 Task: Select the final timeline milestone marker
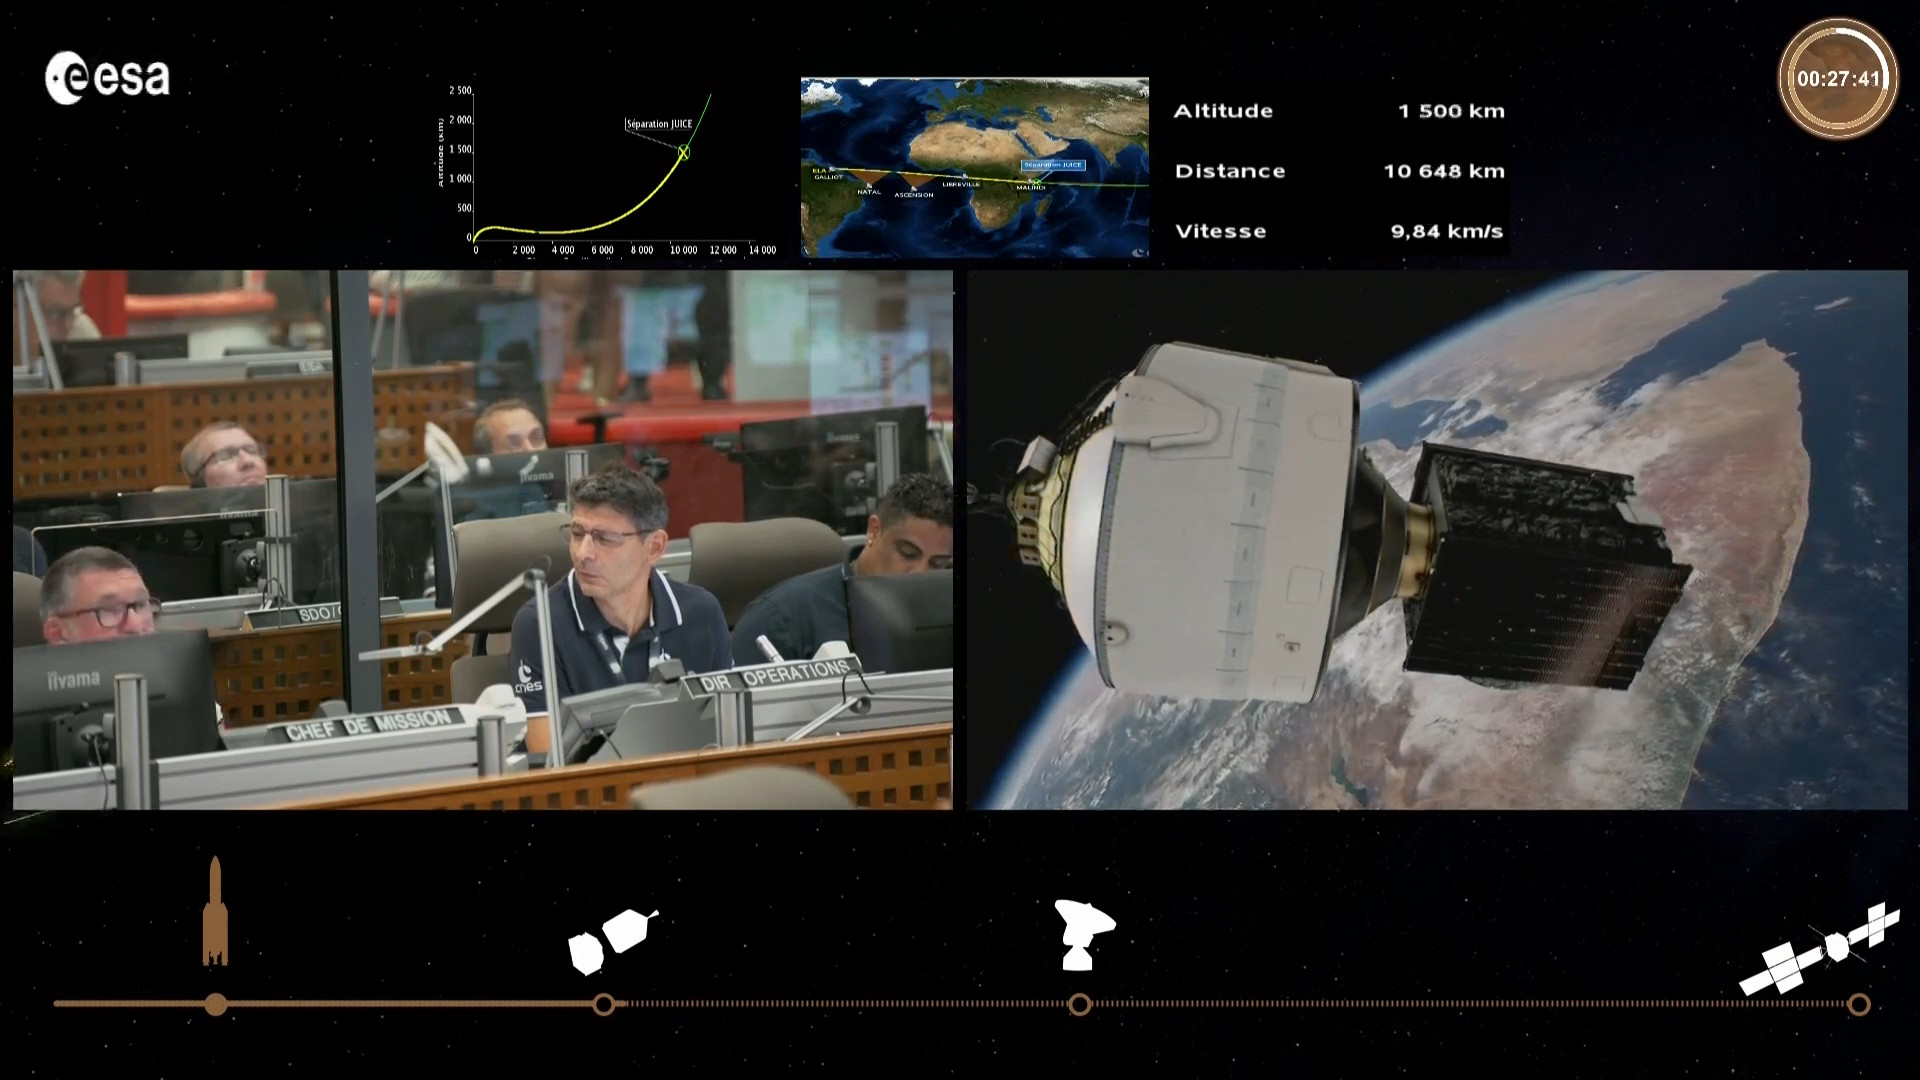click(x=1859, y=1004)
